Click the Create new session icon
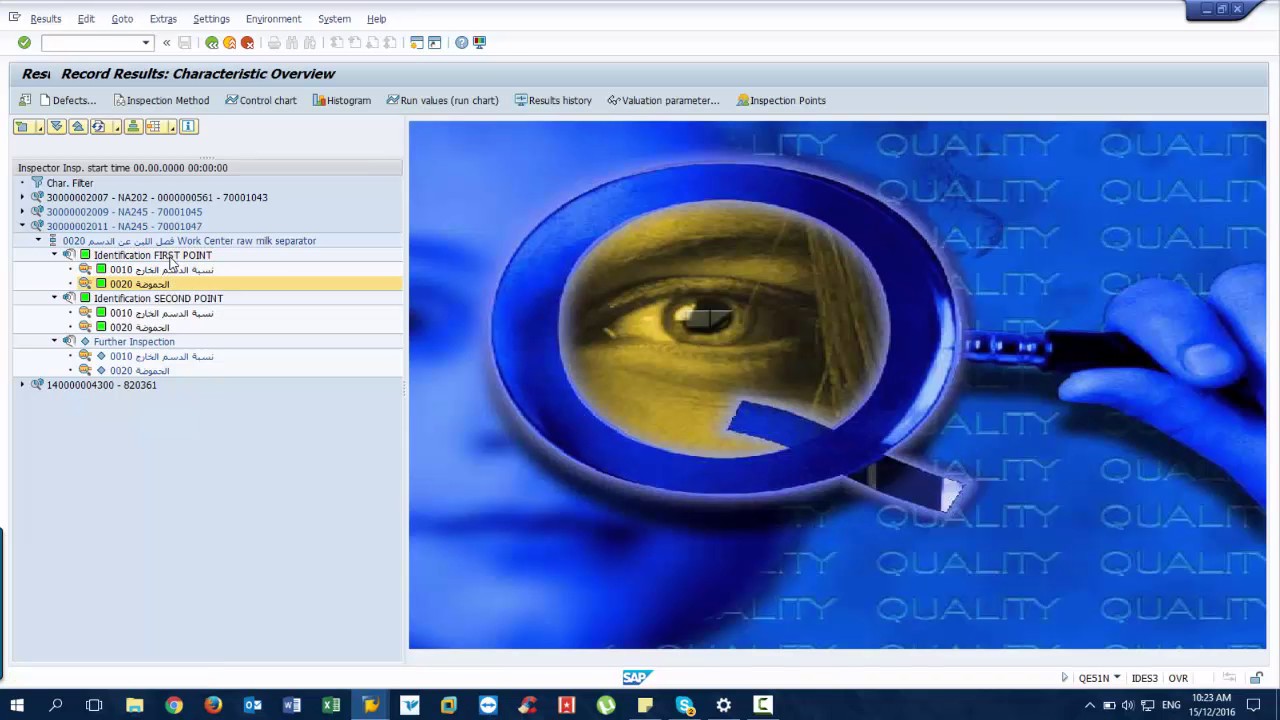This screenshot has height=720, width=1280. [x=417, y=43]
